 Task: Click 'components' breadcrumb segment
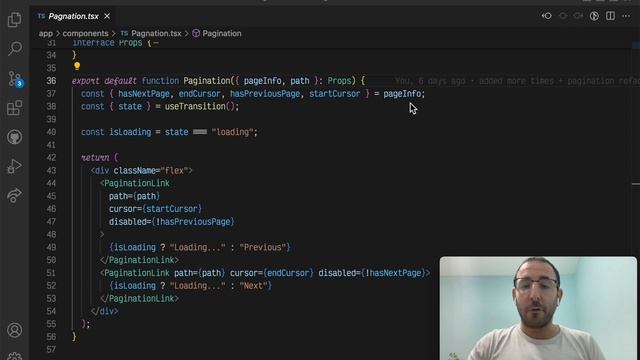point(85,33)
